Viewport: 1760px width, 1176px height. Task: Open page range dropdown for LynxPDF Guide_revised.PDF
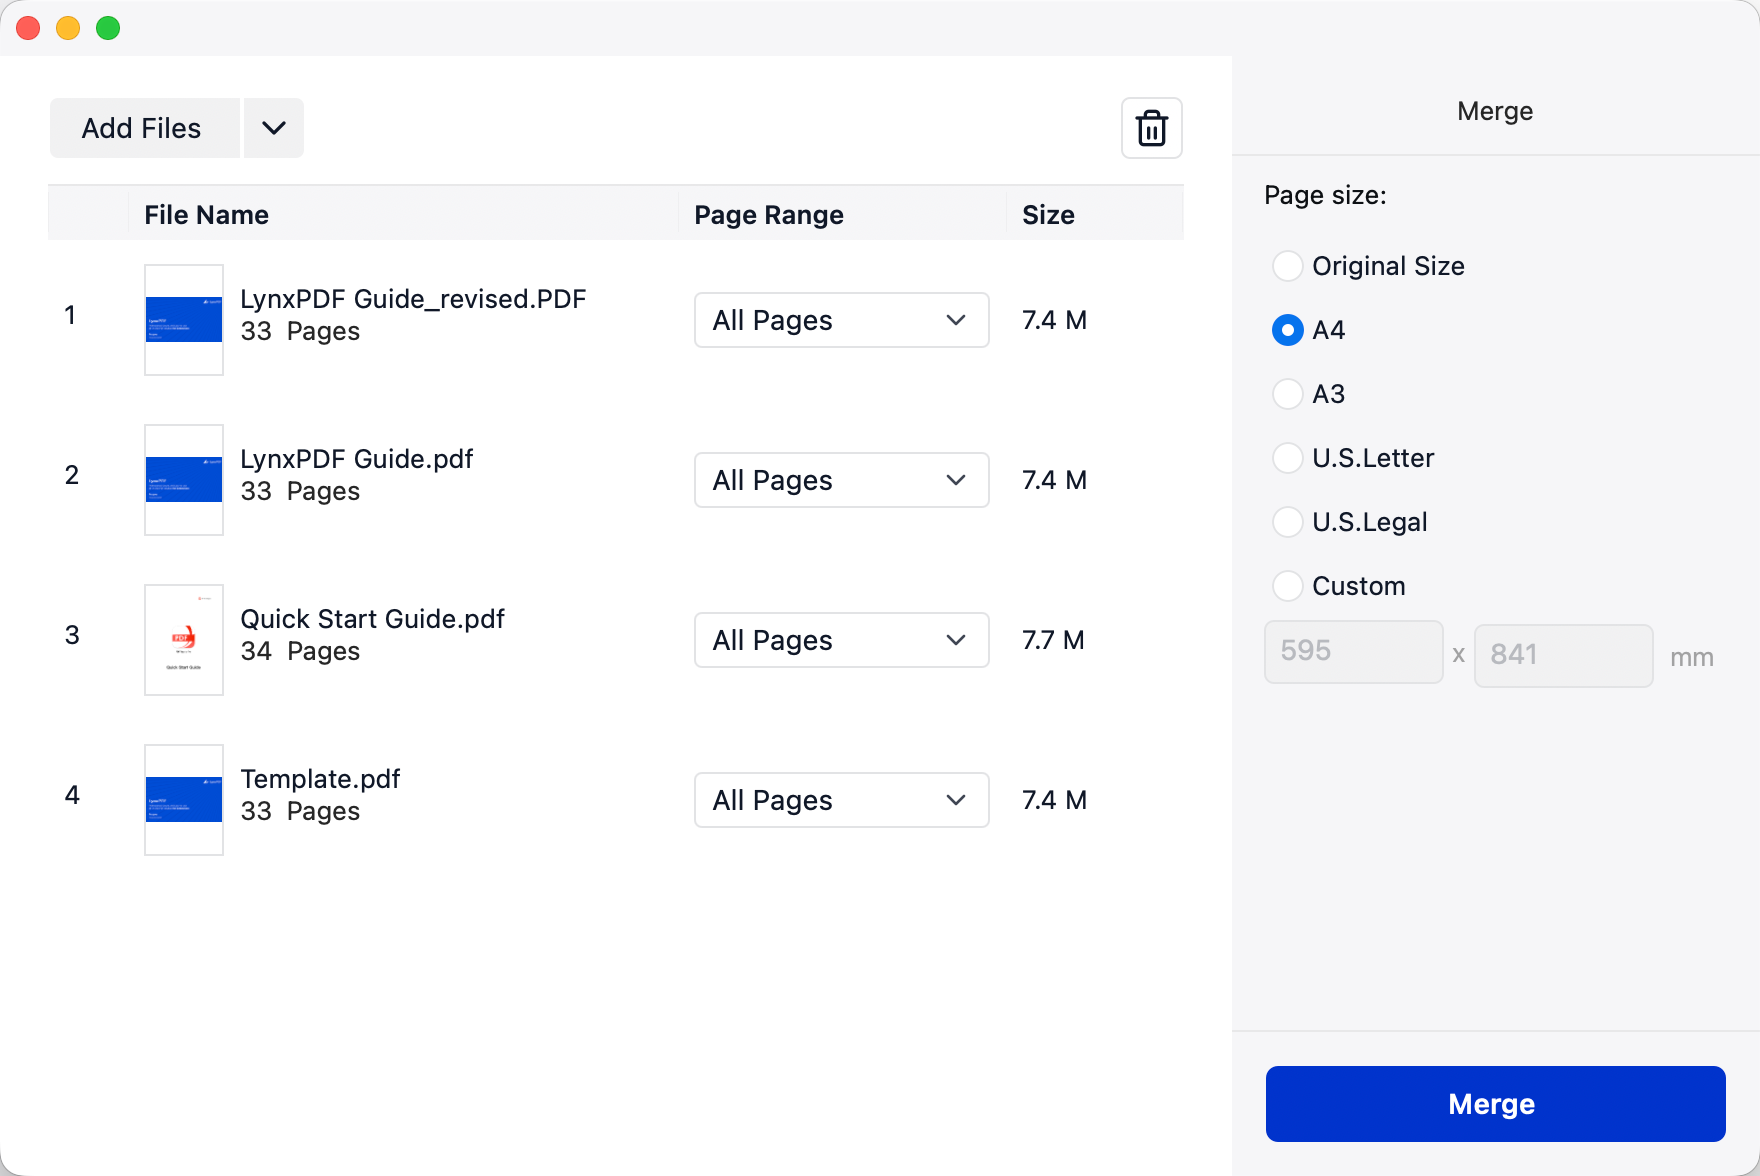(841, 320)
